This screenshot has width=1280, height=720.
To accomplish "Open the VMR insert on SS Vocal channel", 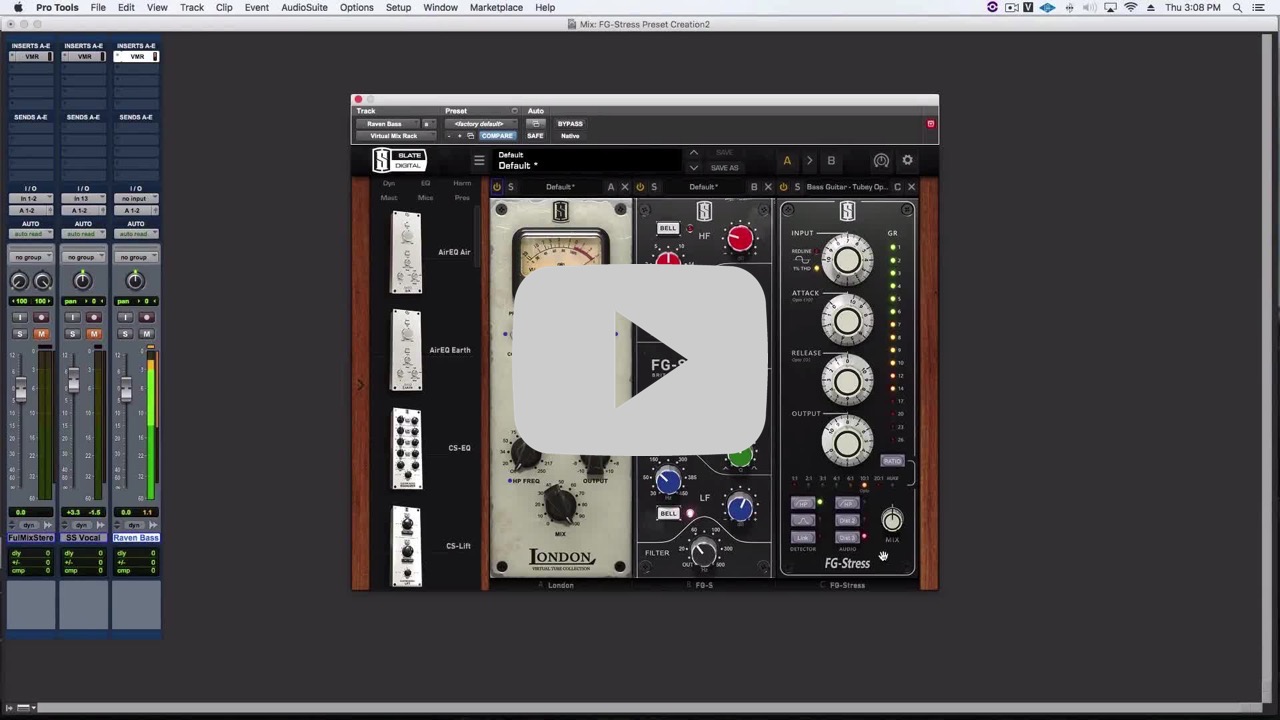I will [x=83, y=56].
